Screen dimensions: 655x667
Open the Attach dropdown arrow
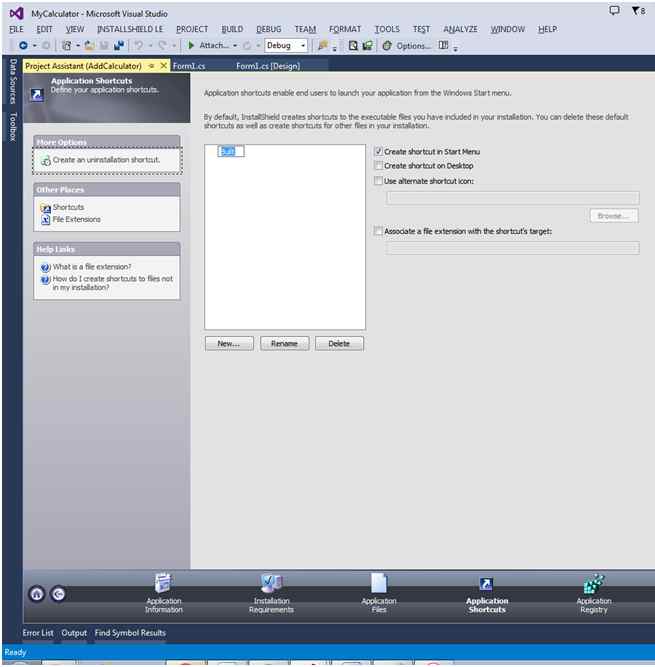click(x=235, y=46)
